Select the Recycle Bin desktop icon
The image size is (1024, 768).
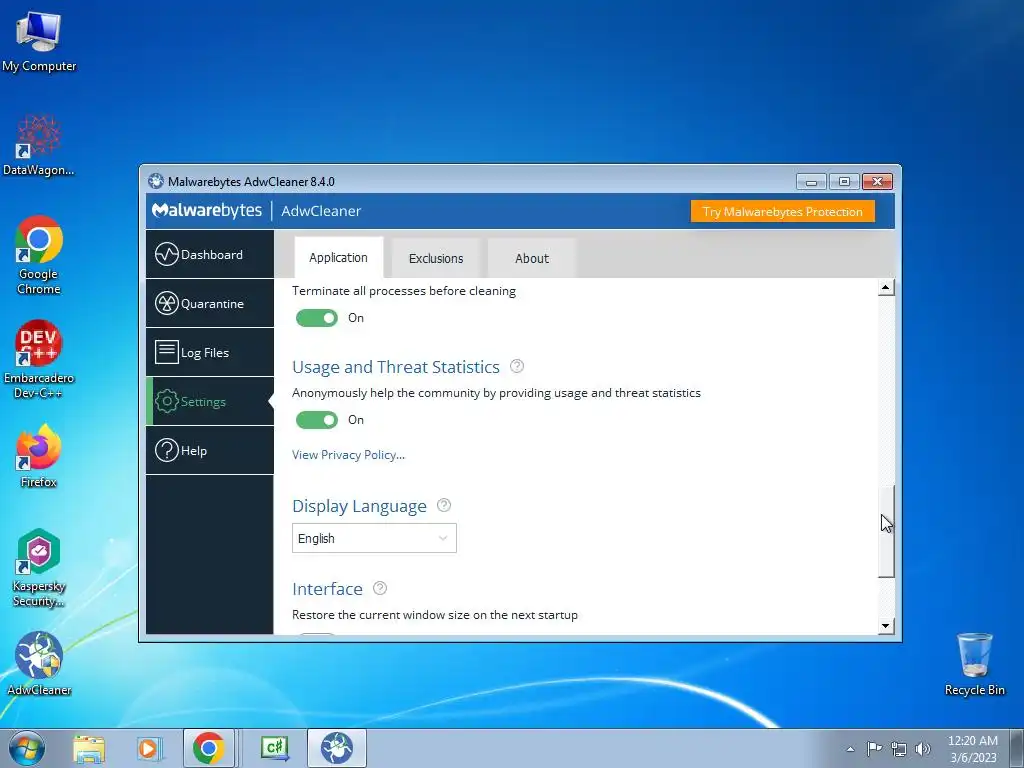(x=974, y=664)
